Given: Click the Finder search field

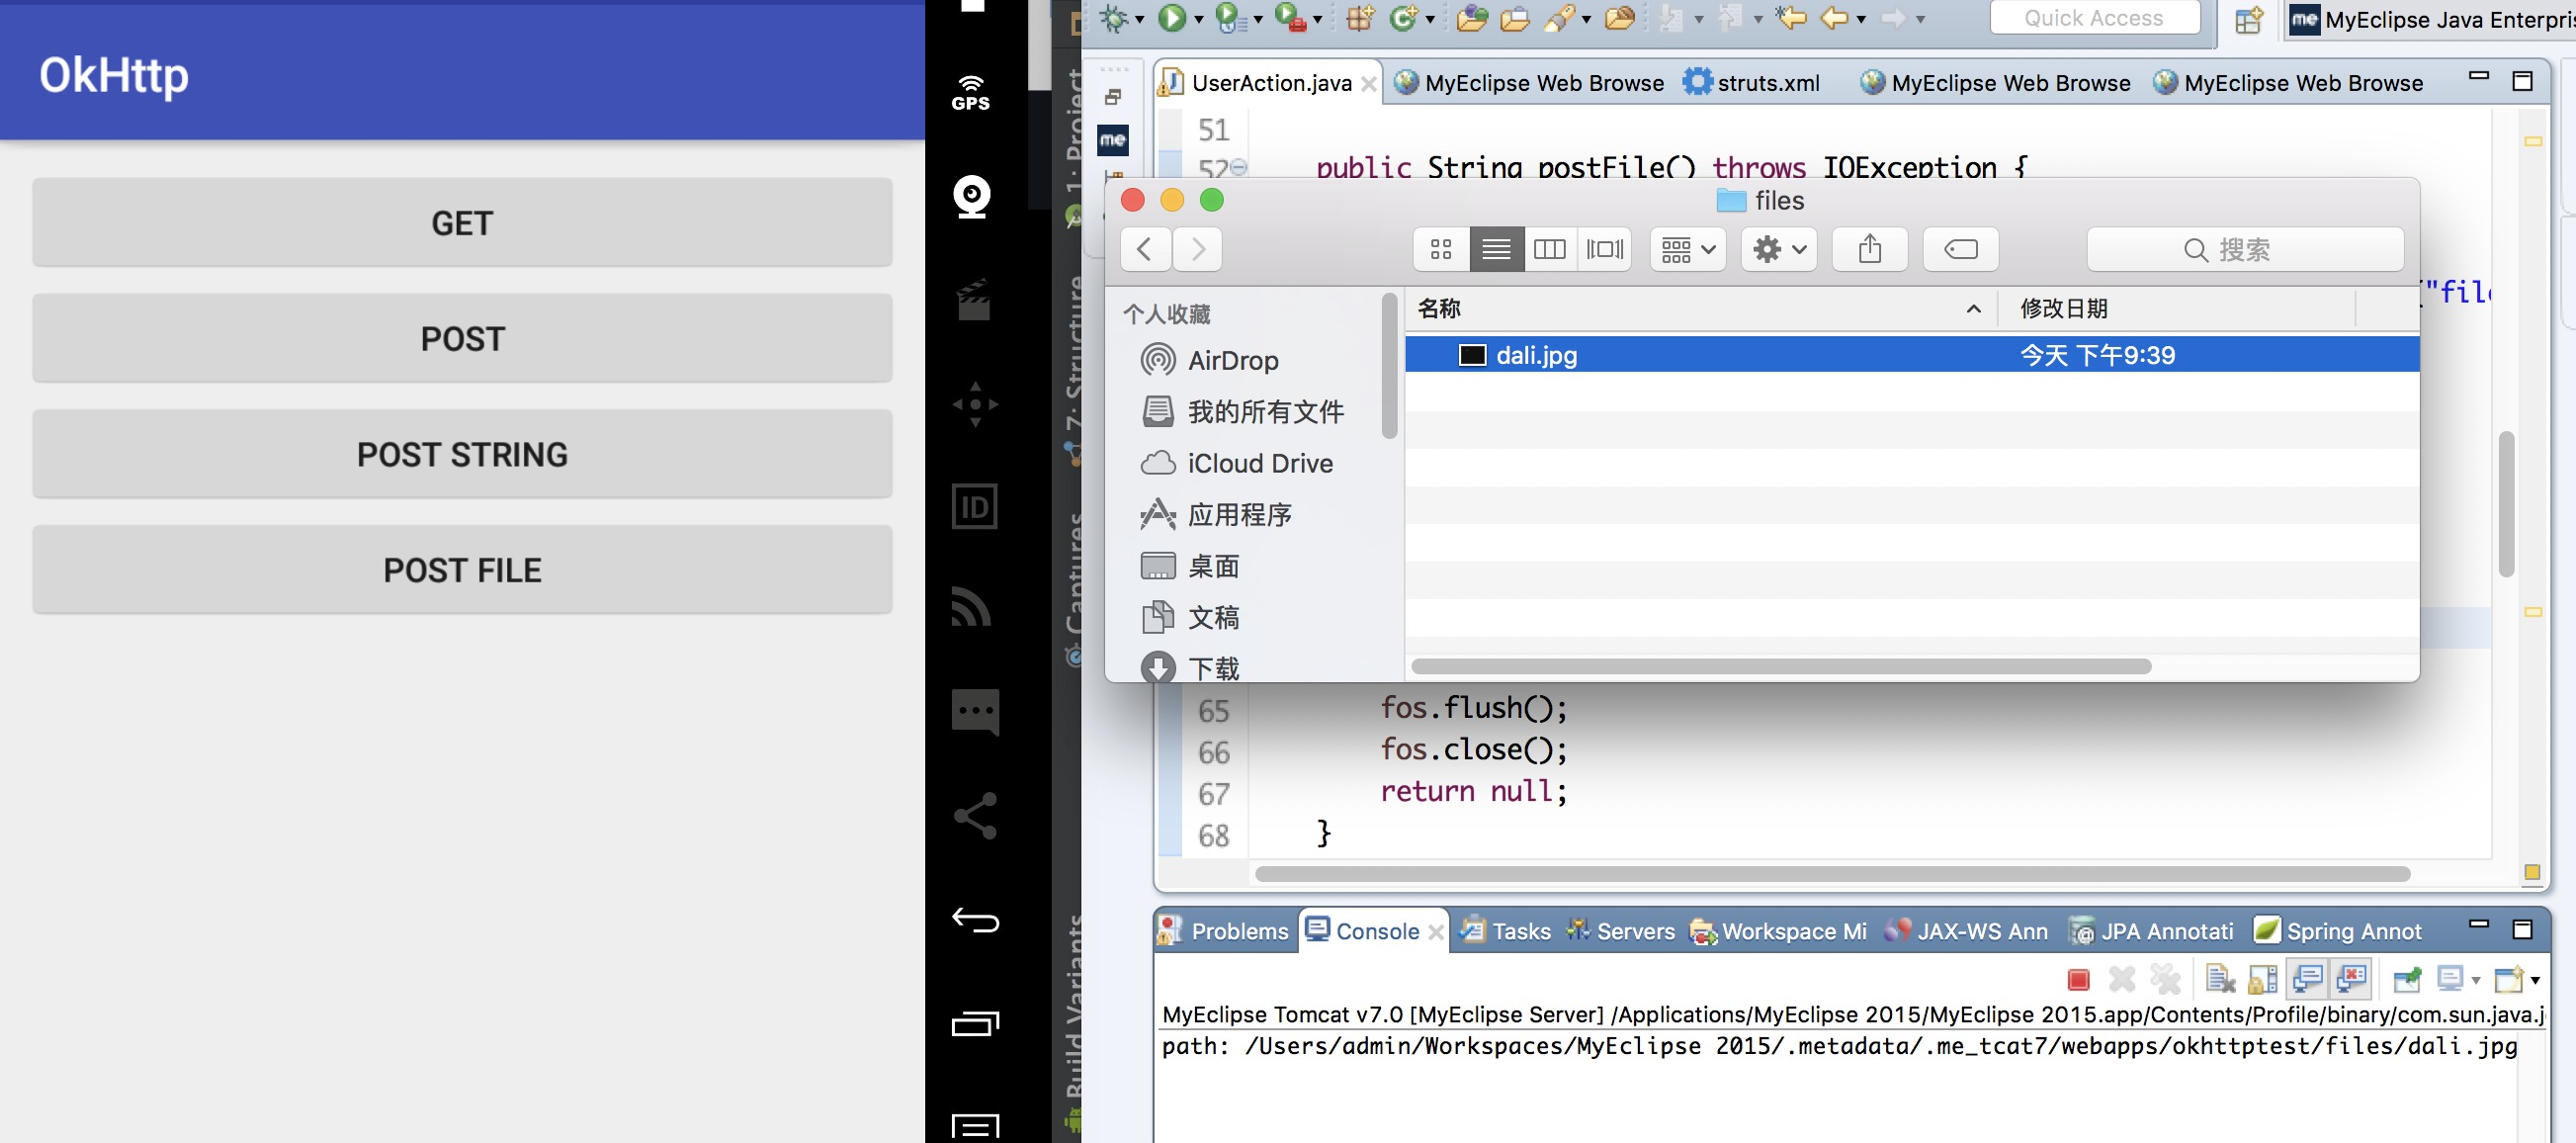Looking at the screenshot, I should tap(2244, 249).
